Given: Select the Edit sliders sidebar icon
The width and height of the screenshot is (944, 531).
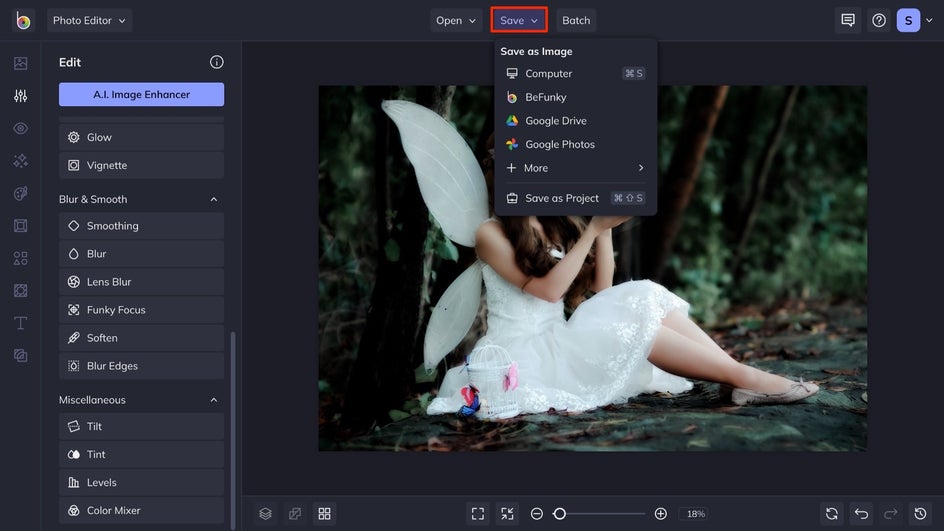Looking at the screenshot, I should click(x=20, y=96).
